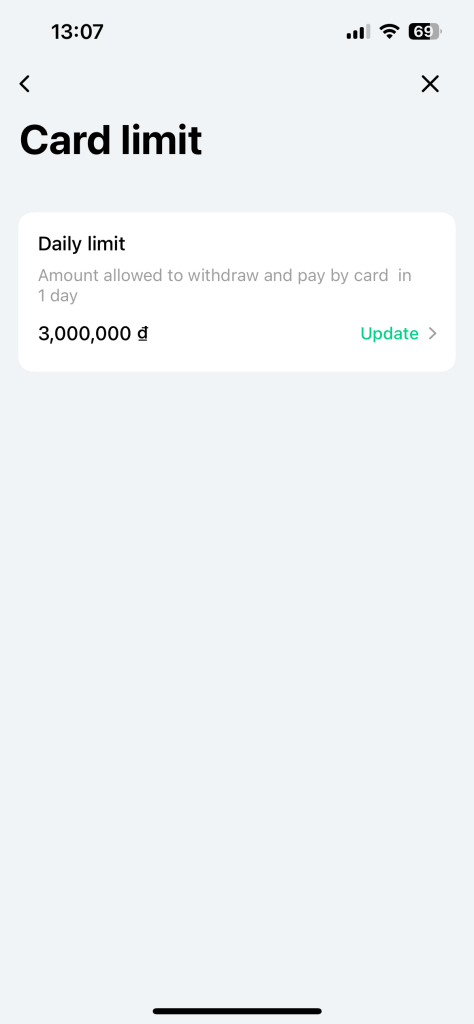Tap the home indicator bar
The image size is (474, 1024).
click(x=237, y=1011)
